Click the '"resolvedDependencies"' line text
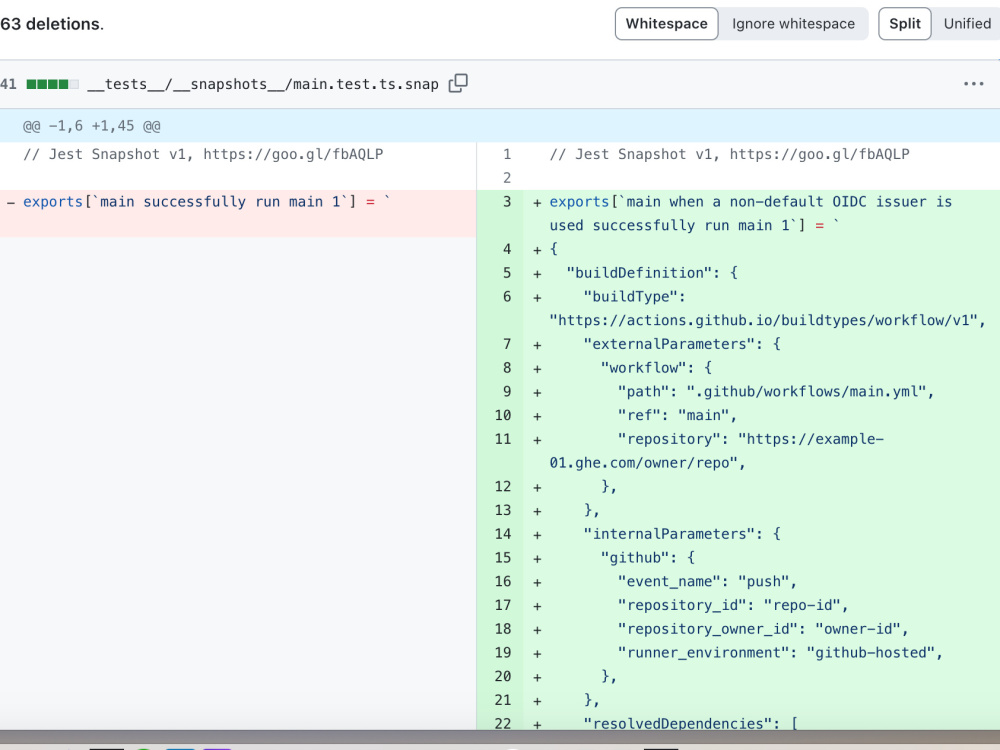Screen dimensions: 1000x750 (x=691, y=723)
